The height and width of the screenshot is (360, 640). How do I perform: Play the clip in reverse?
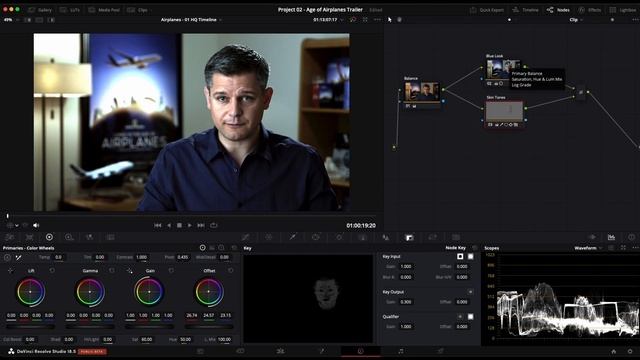(169, 225)
